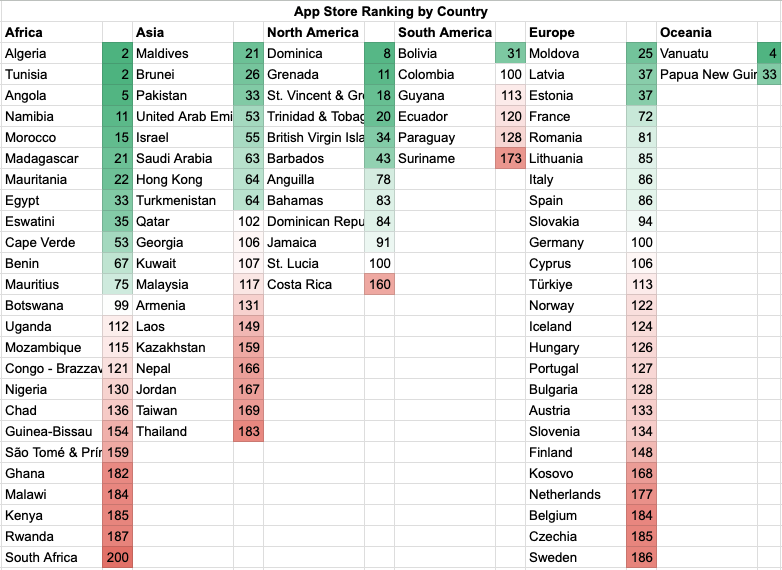The height and width of the screenshot is (570, 782).
Task: Select the South America header cell
Action: [445, 33]
